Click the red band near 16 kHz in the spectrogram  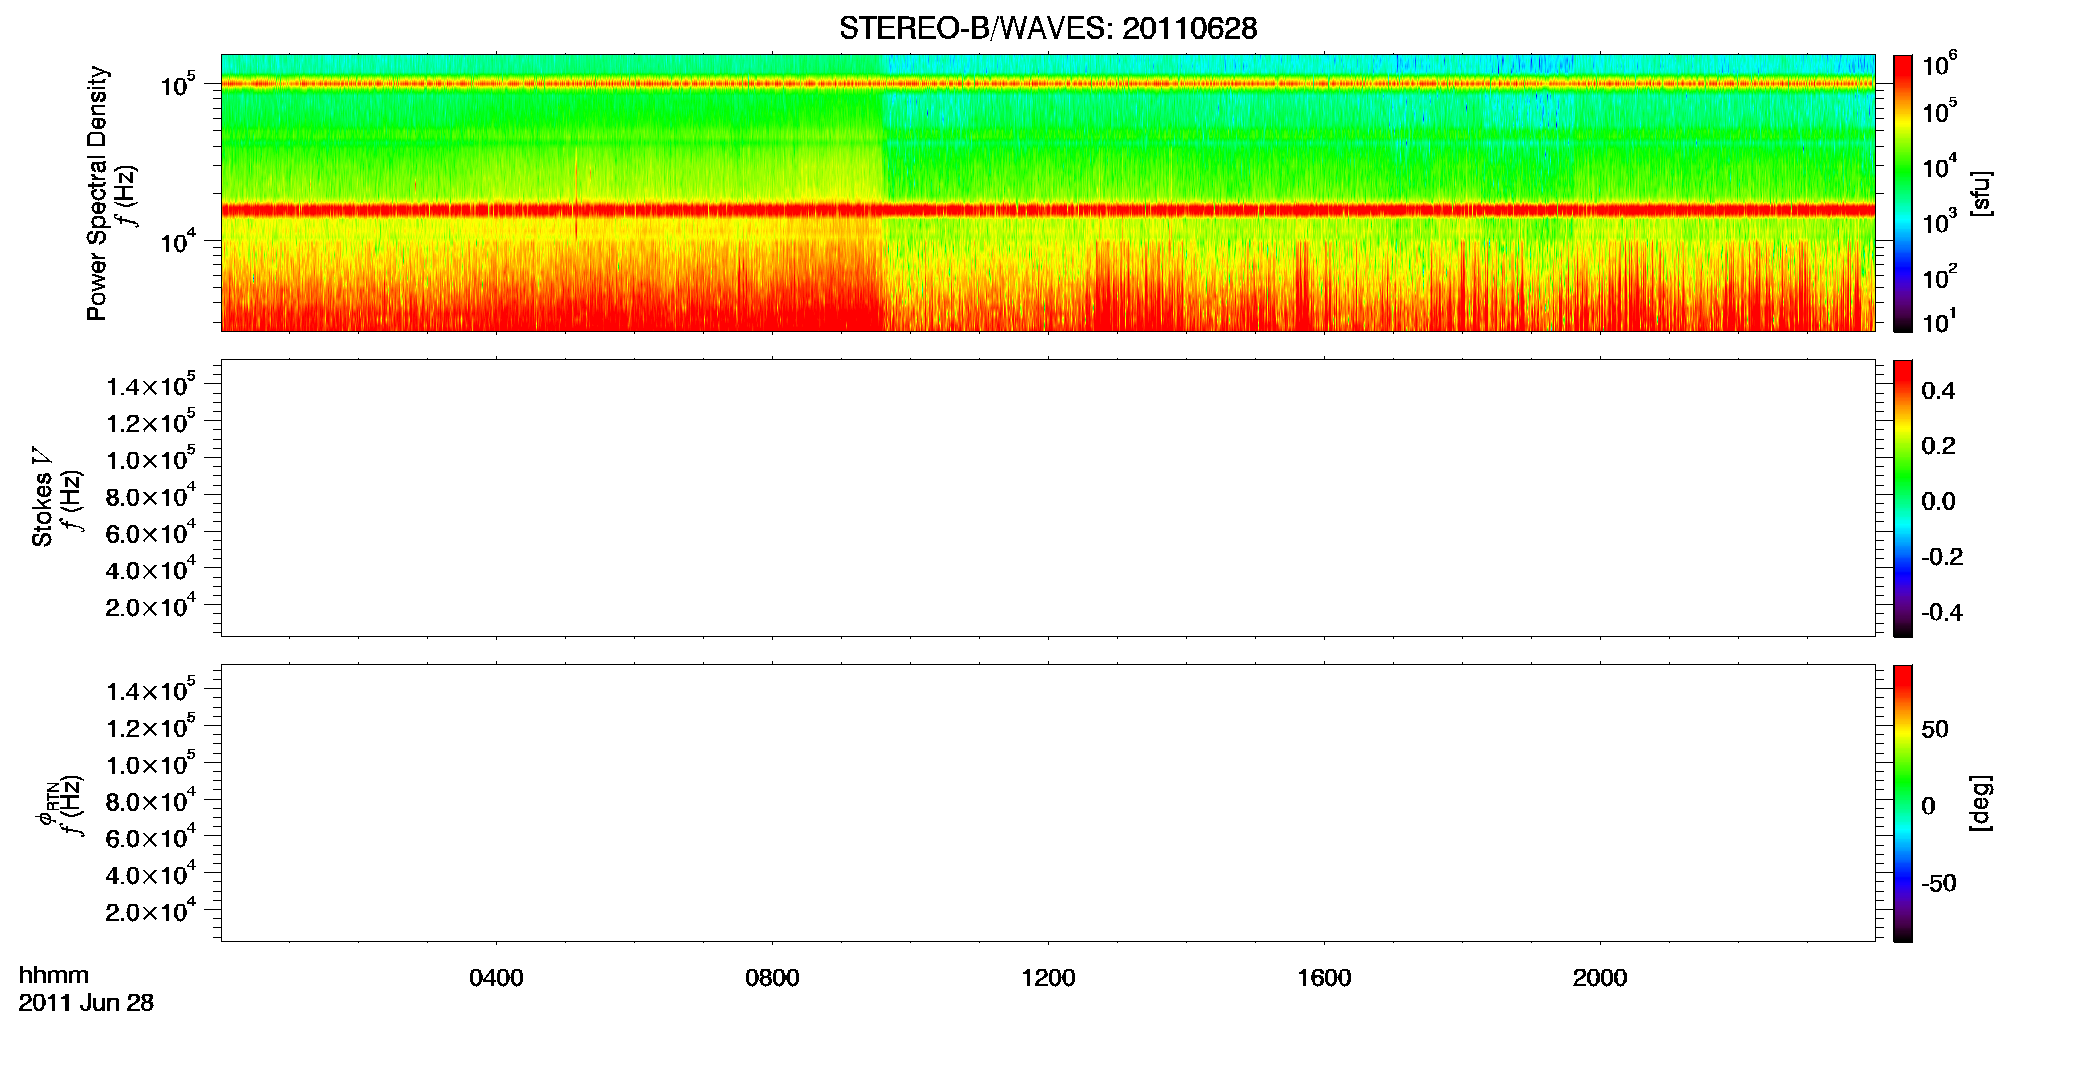pyautogui.click(x=1048, y=210)
